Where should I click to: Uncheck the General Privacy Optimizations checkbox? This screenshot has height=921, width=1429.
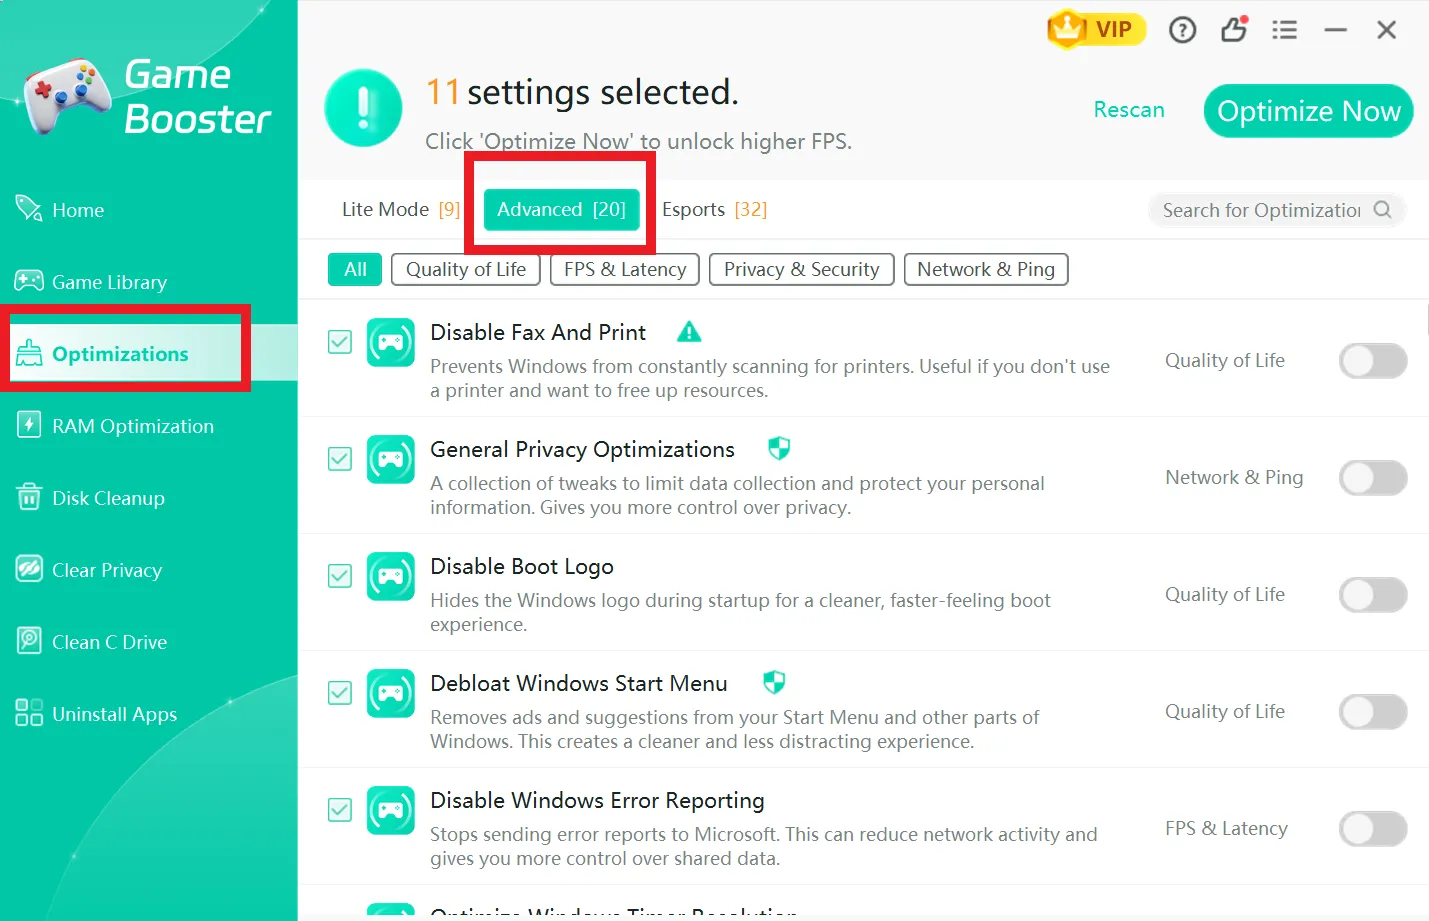click(x=340, y=459)
